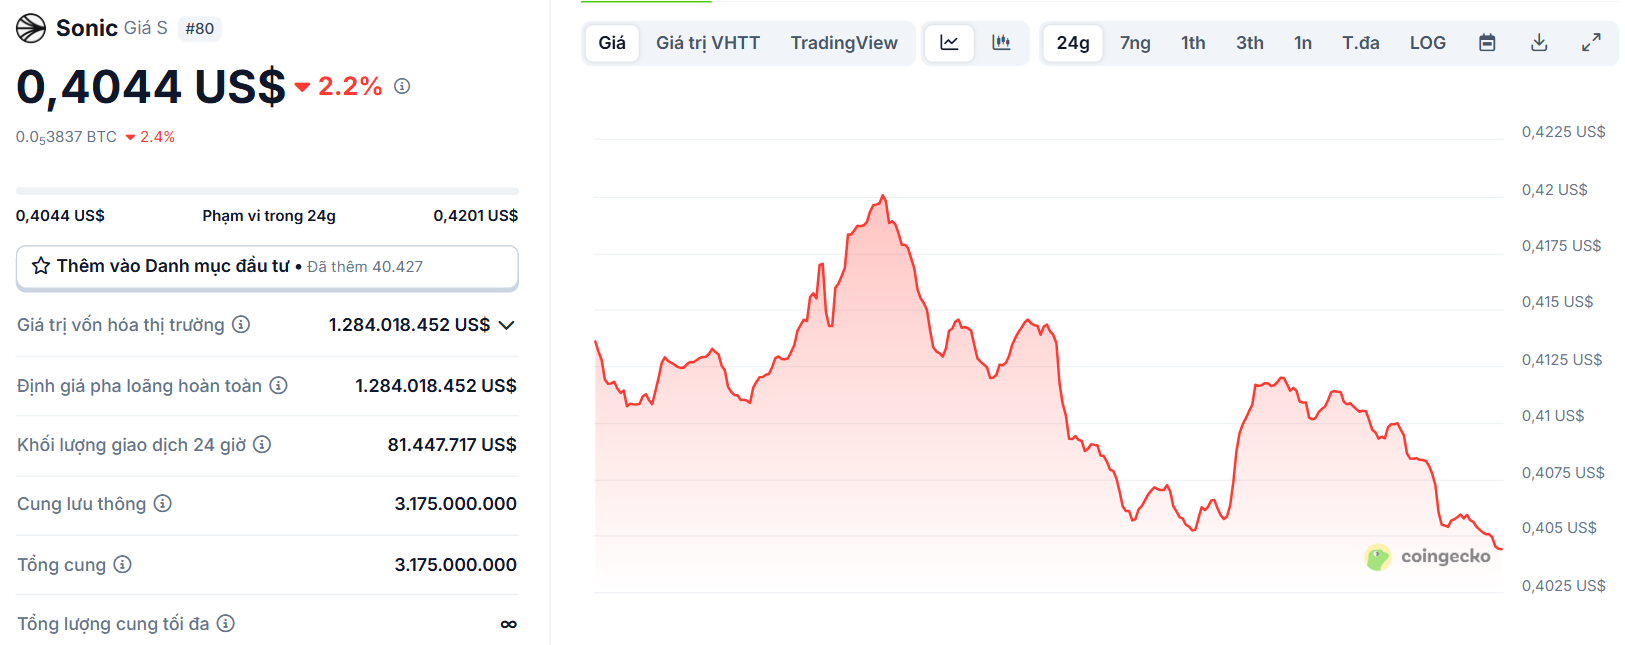Open info icon for Định giá pha loãng hoàn toàn

279,385
